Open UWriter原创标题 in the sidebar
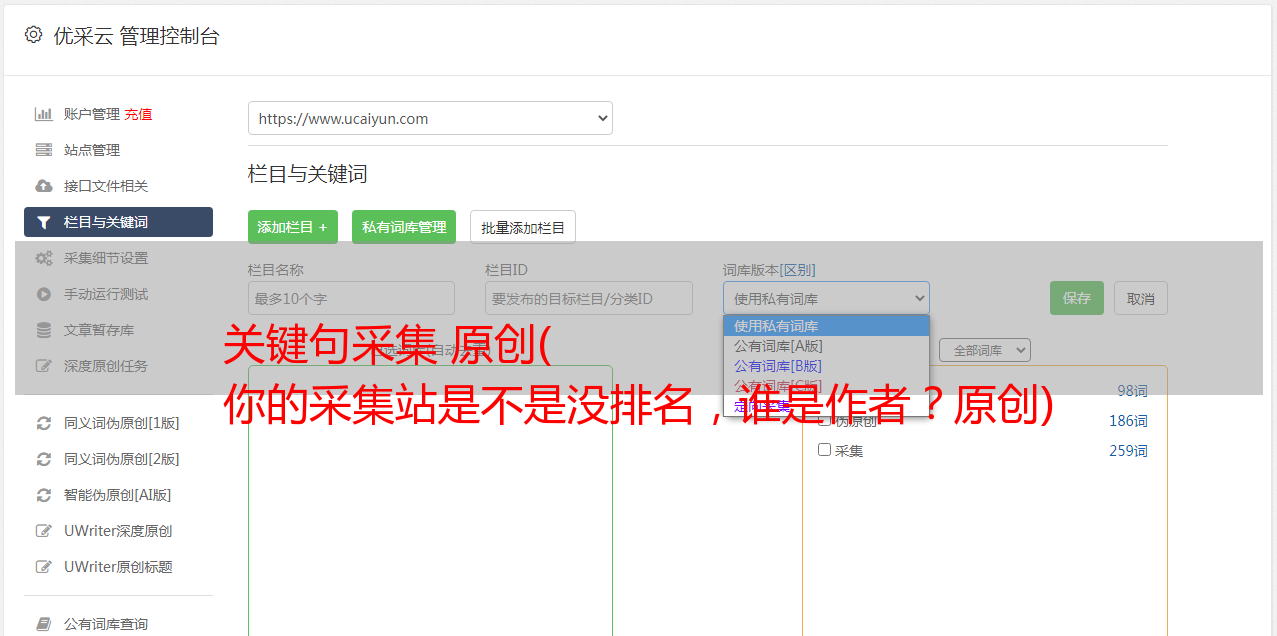Viewport: 1277px width, 636px height. pos(118,567)
